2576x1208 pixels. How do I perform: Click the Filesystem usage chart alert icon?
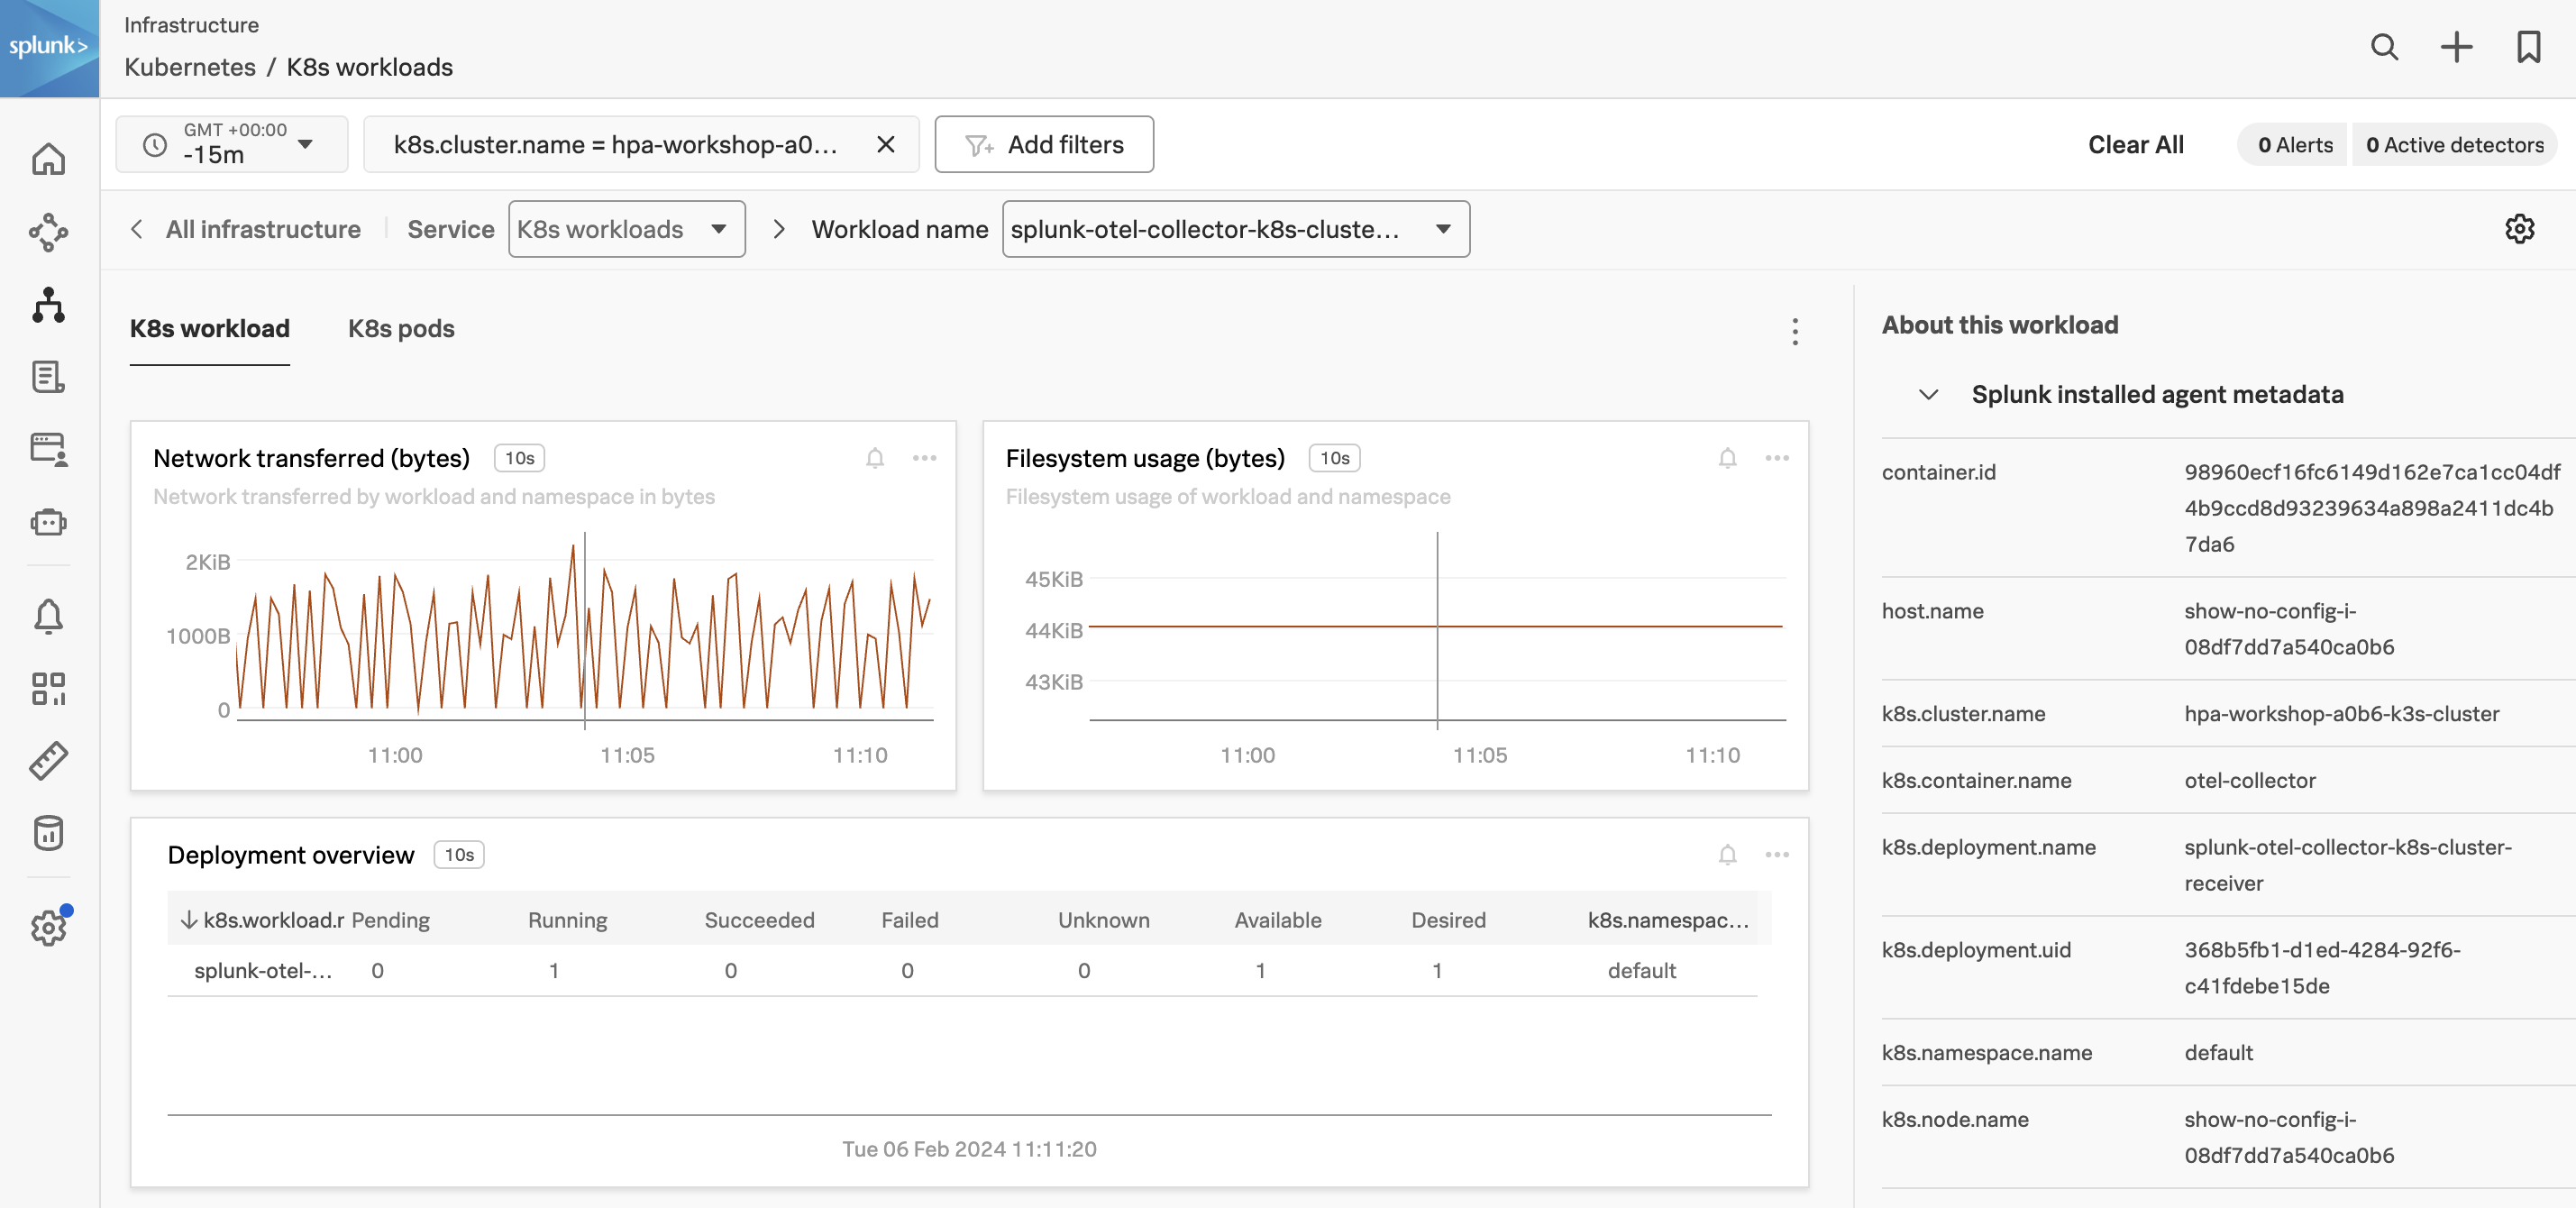point(1725,457)
